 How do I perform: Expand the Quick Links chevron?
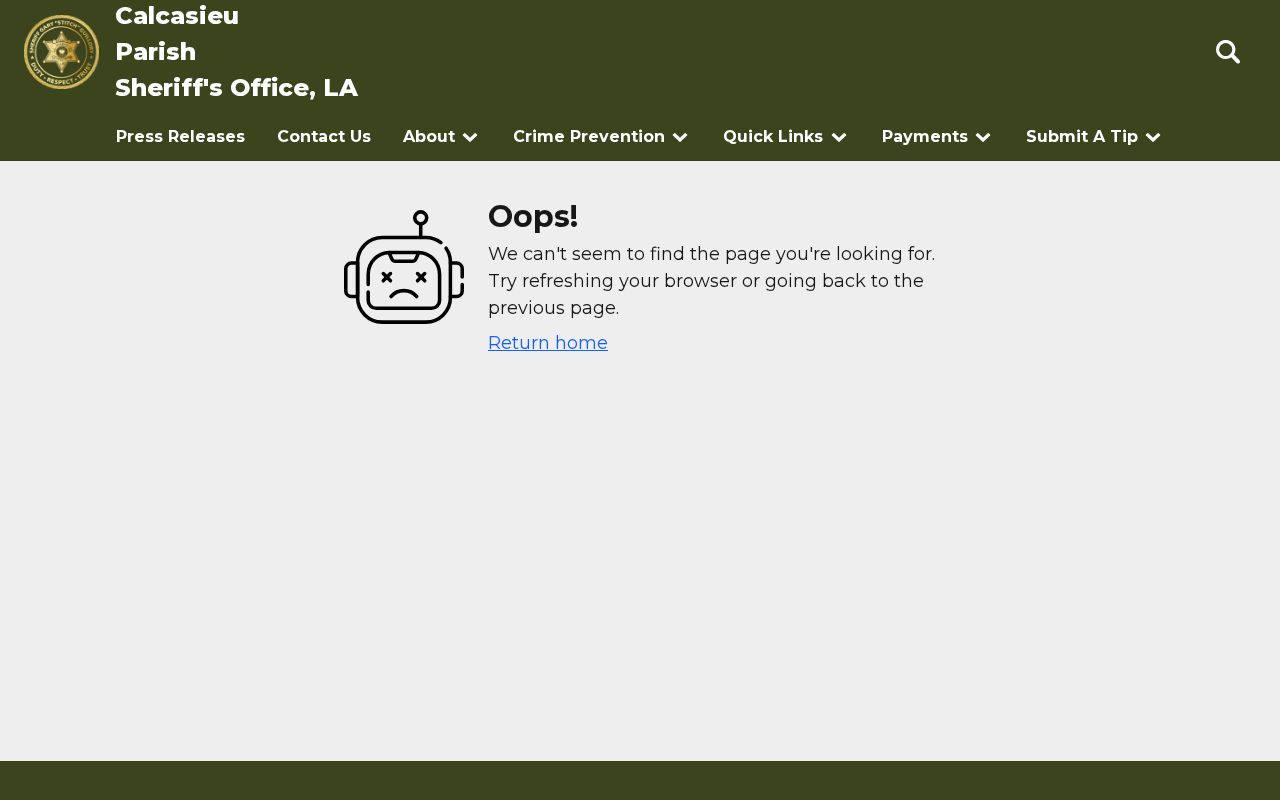(x=839, y=137)
